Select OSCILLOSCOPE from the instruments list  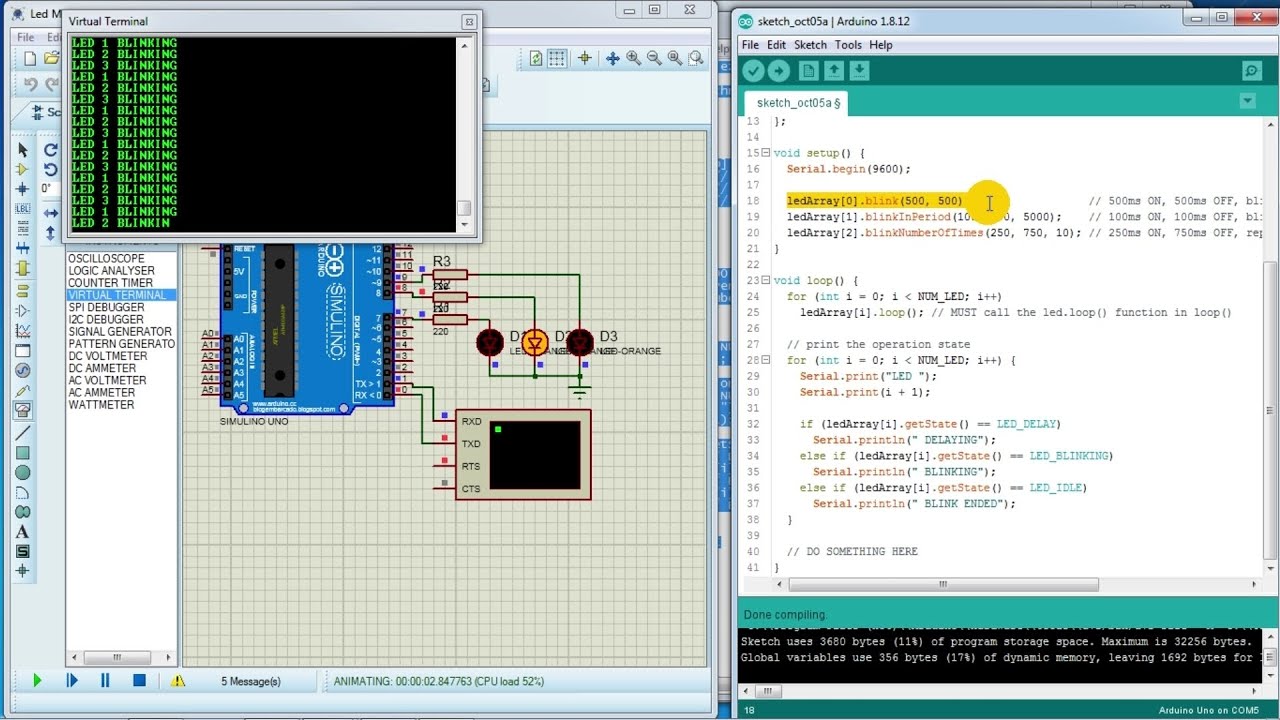[106, 259]
